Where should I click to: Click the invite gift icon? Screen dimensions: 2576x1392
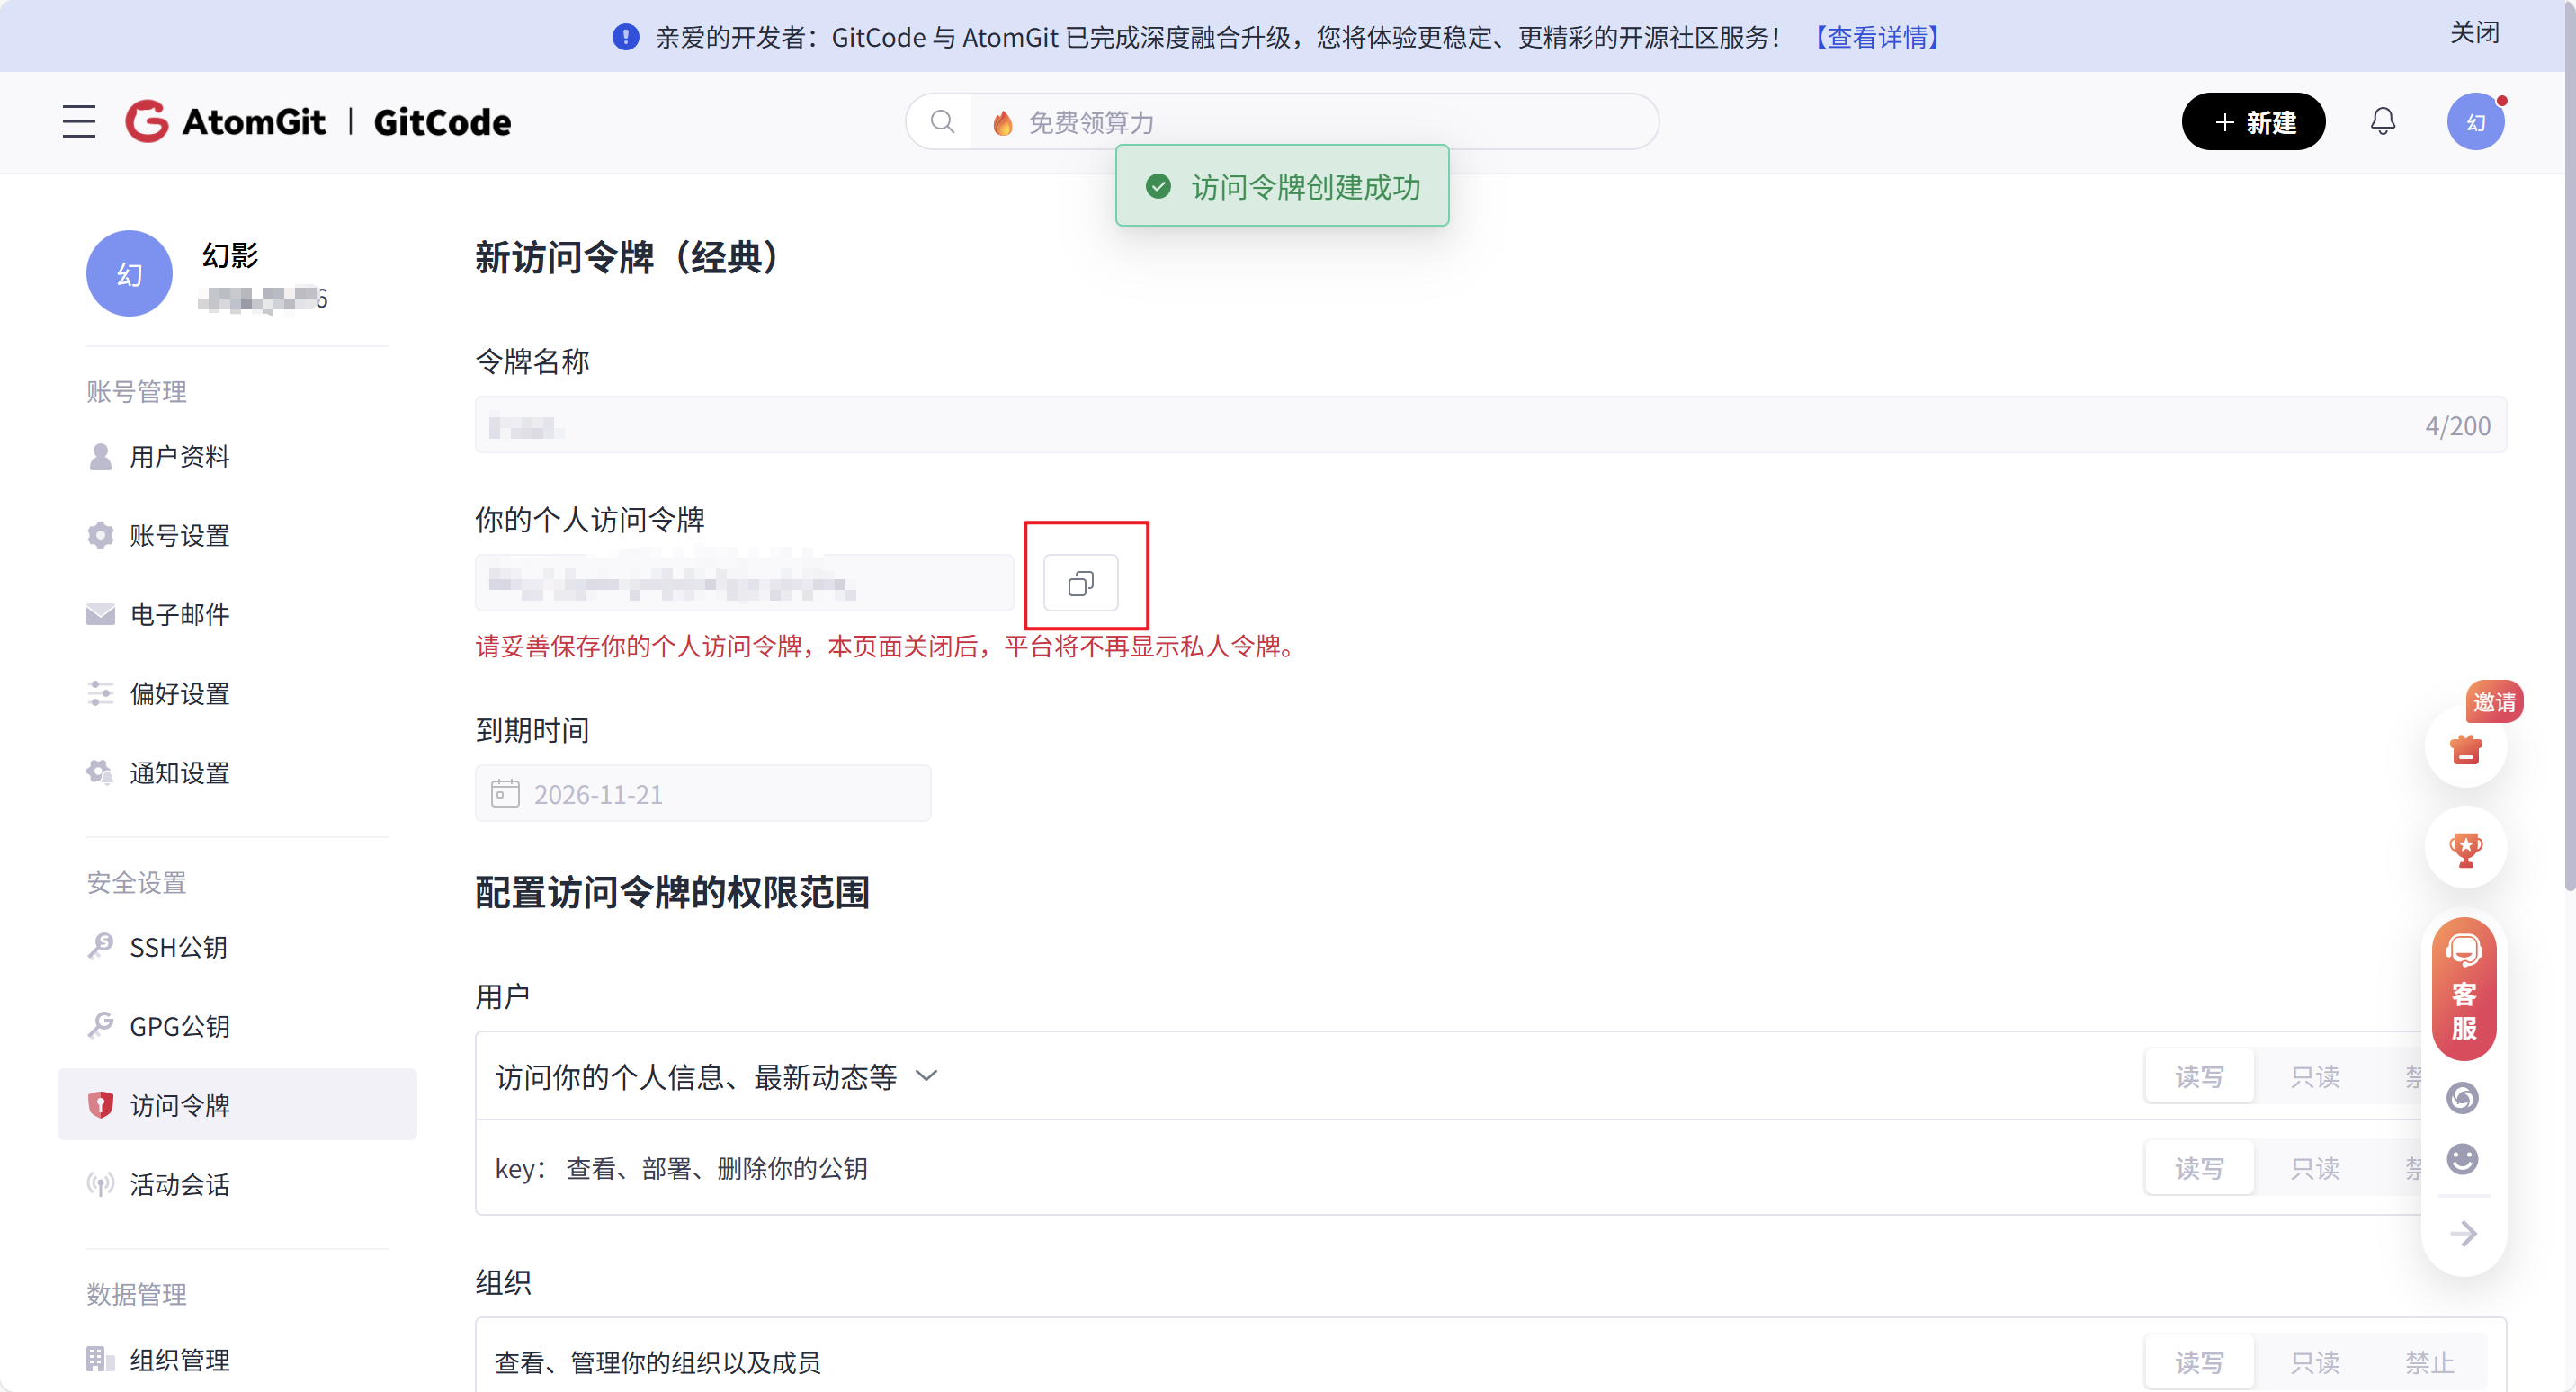click(x=2465, y=749)
